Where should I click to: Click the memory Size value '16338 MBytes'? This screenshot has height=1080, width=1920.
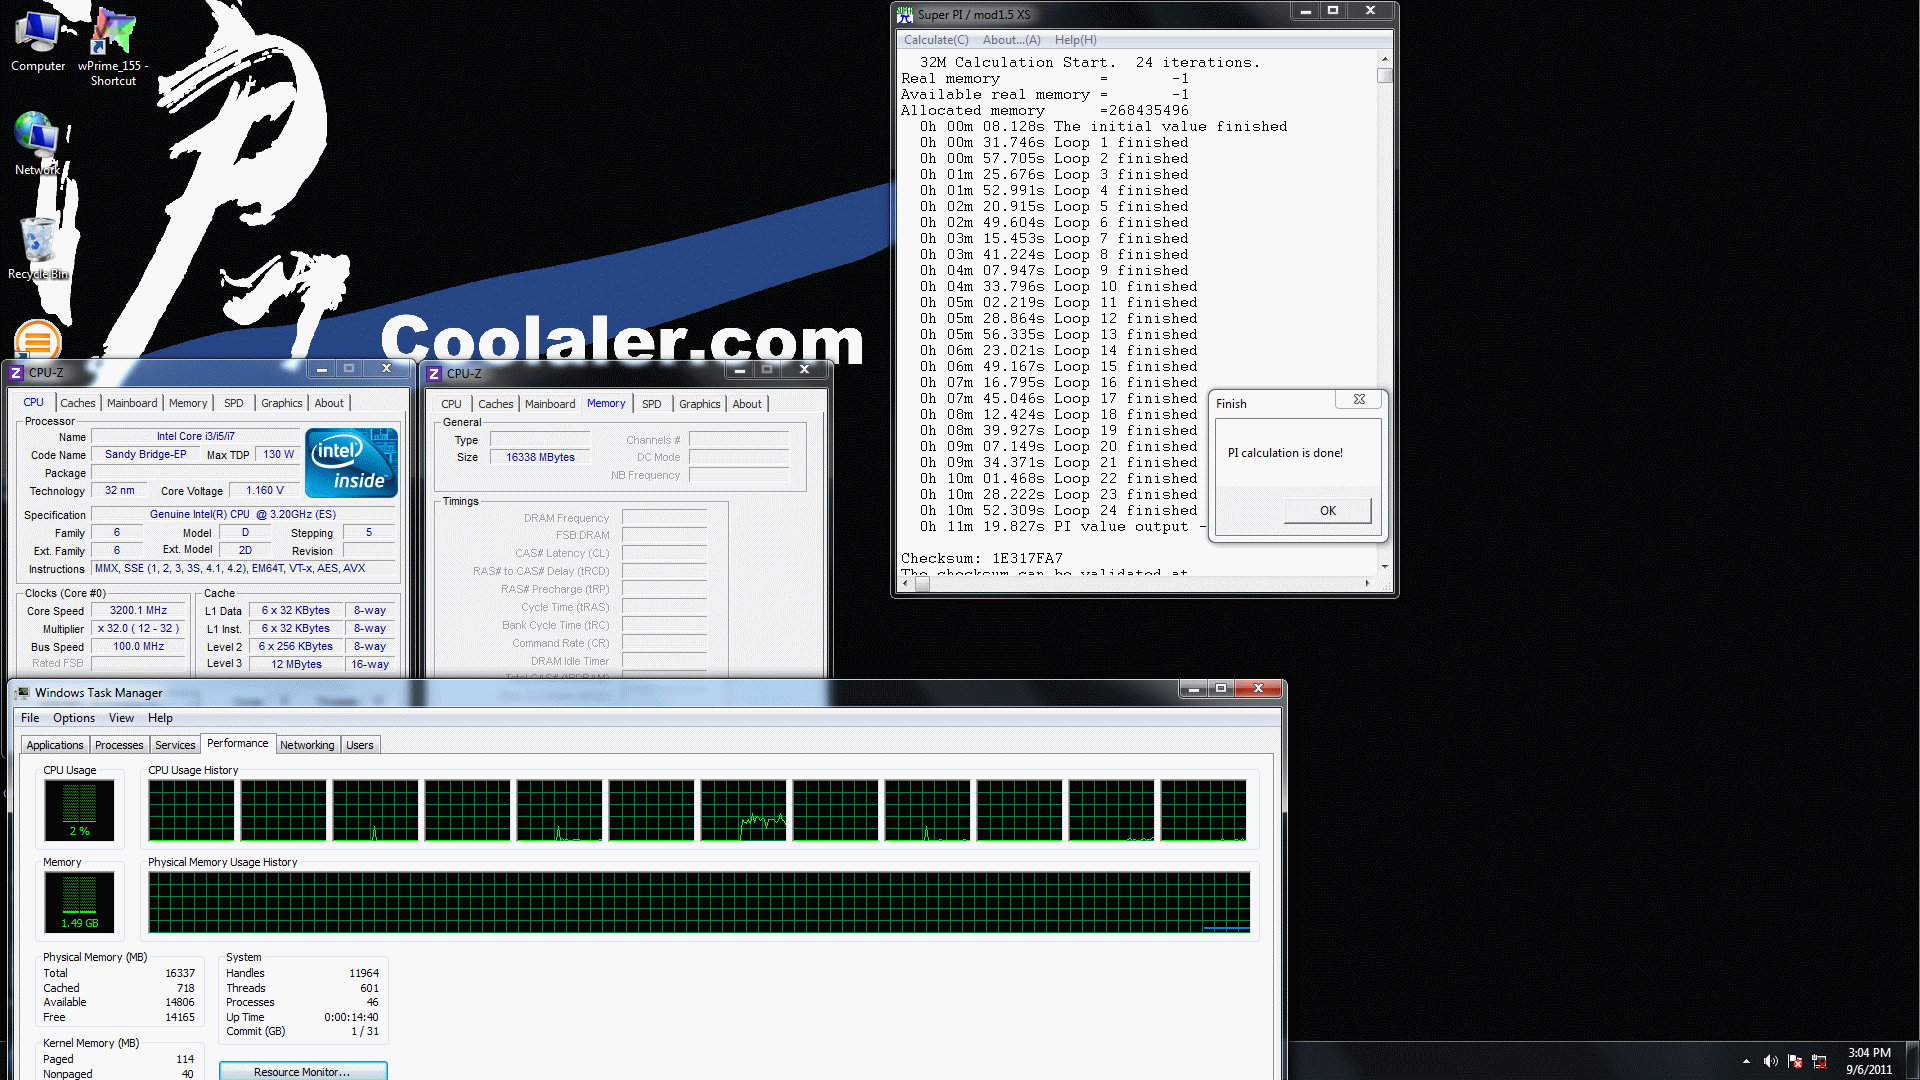[x=540, y=457]
